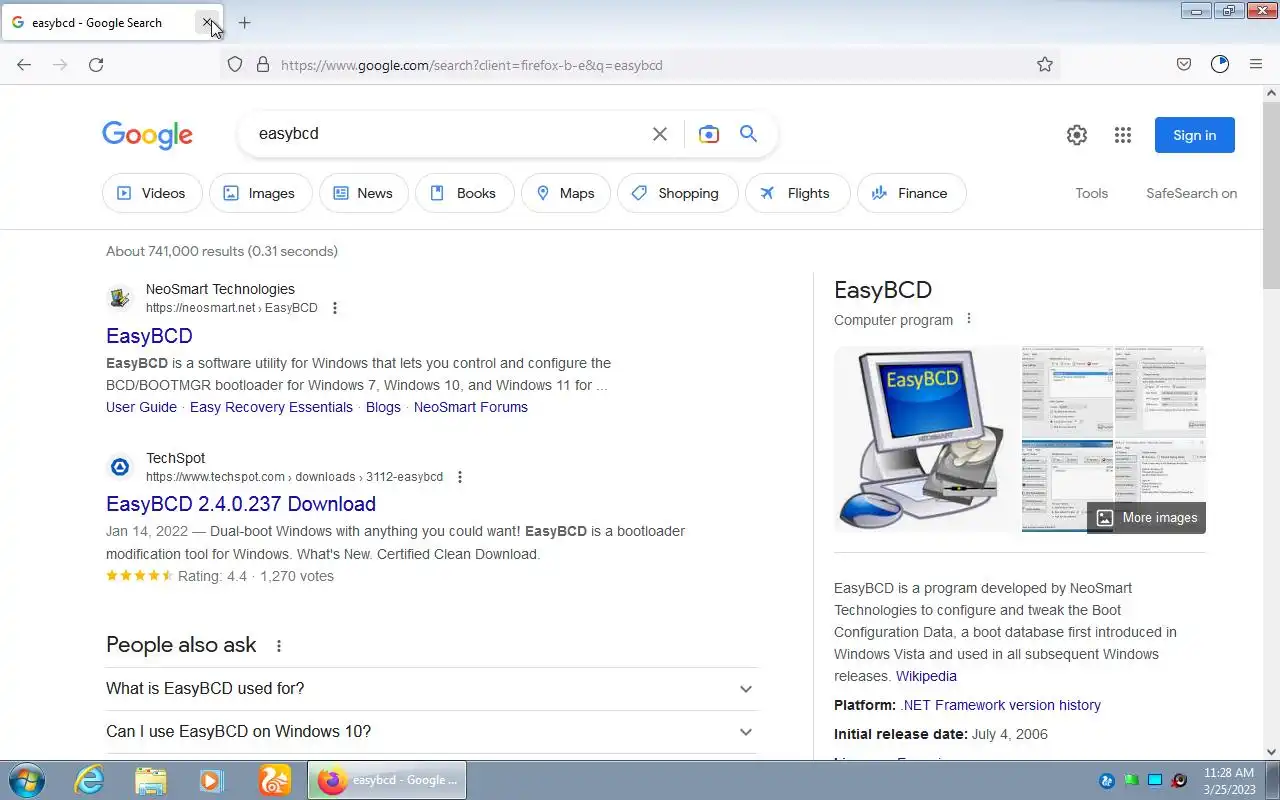Screen dimensions: 1280x800
Task: Click the Google logo
Action: [147, 135]
